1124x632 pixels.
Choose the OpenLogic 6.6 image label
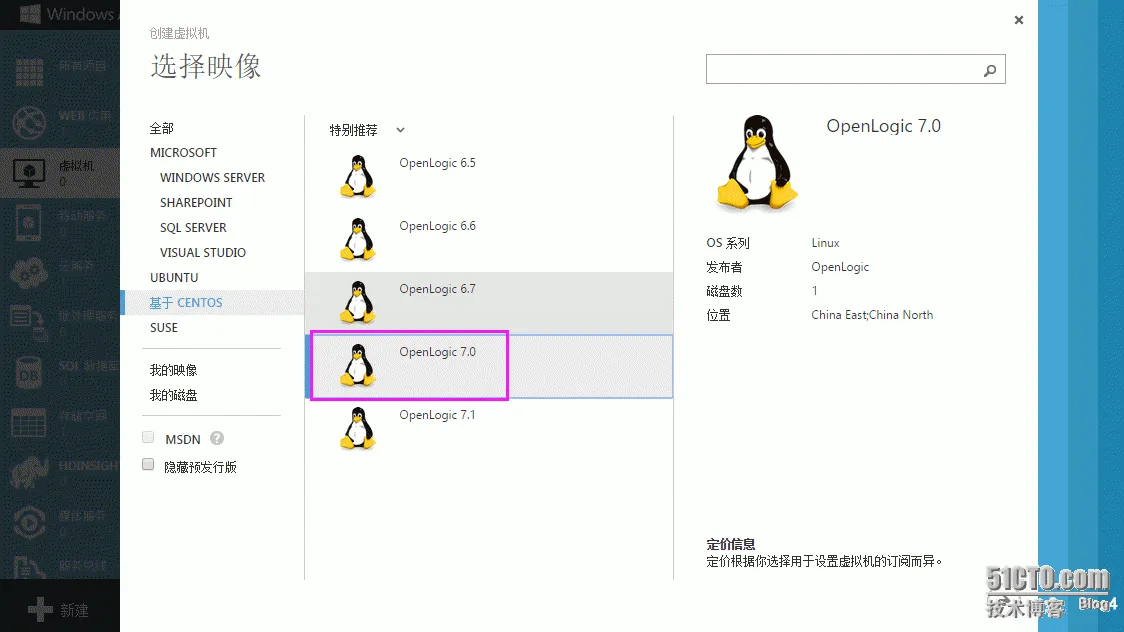(437, 226)
